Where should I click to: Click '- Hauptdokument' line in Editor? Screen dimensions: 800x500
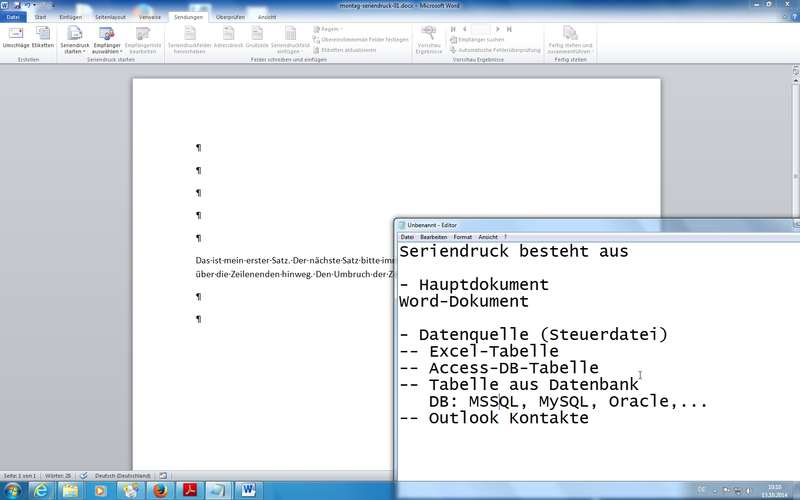click(474, 285)
